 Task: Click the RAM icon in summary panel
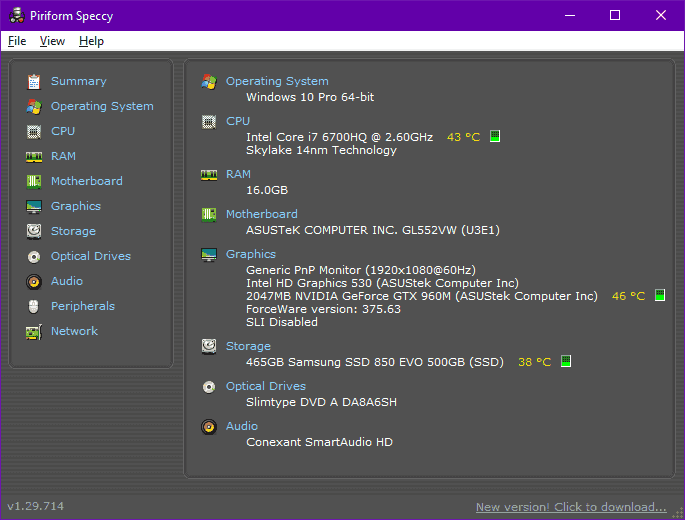pyautogui.click(x=209, y=175)
